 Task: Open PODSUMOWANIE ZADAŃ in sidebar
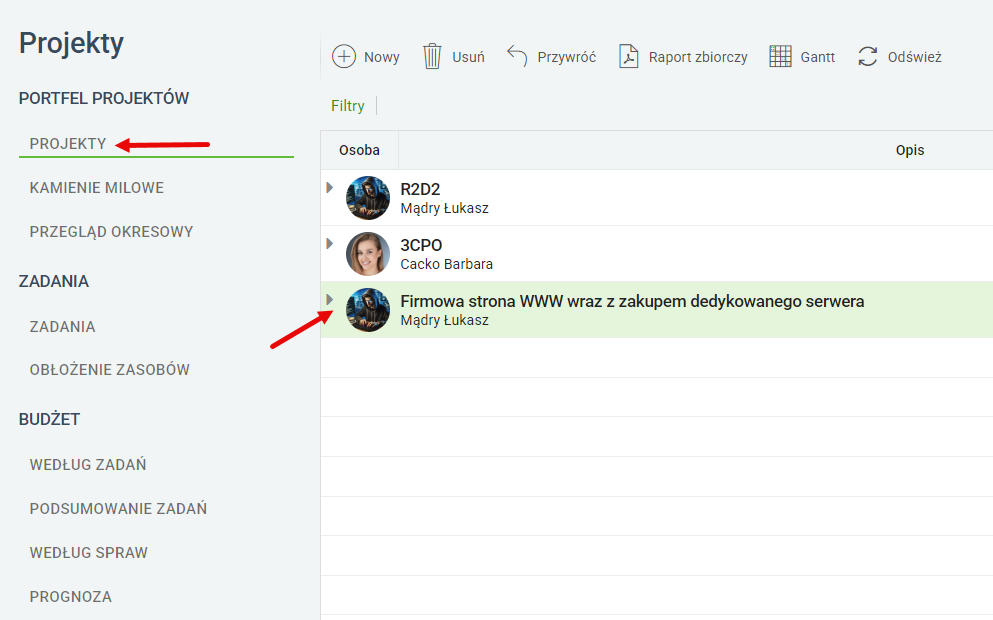point(118,508)
